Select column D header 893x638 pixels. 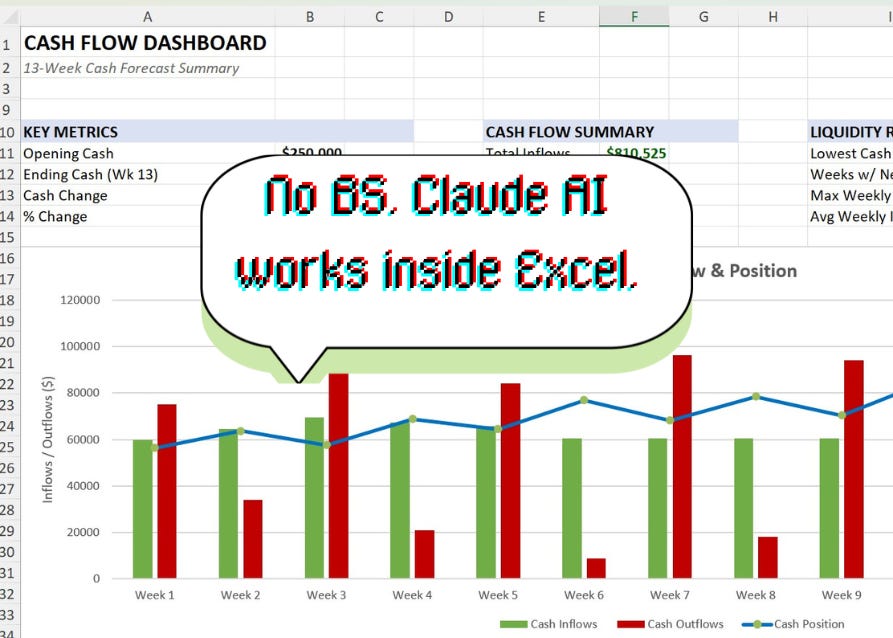(449, 17)
